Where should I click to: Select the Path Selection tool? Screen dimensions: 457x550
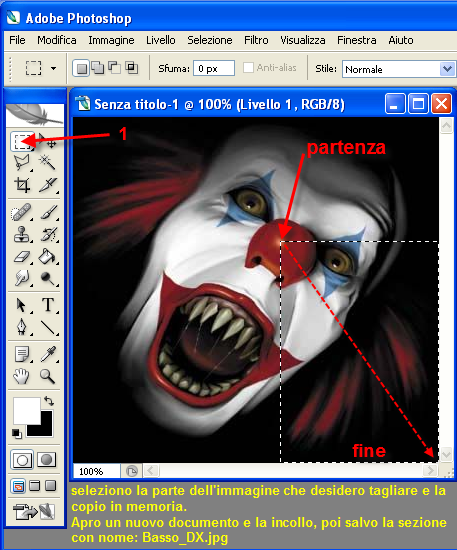(22, 305)
